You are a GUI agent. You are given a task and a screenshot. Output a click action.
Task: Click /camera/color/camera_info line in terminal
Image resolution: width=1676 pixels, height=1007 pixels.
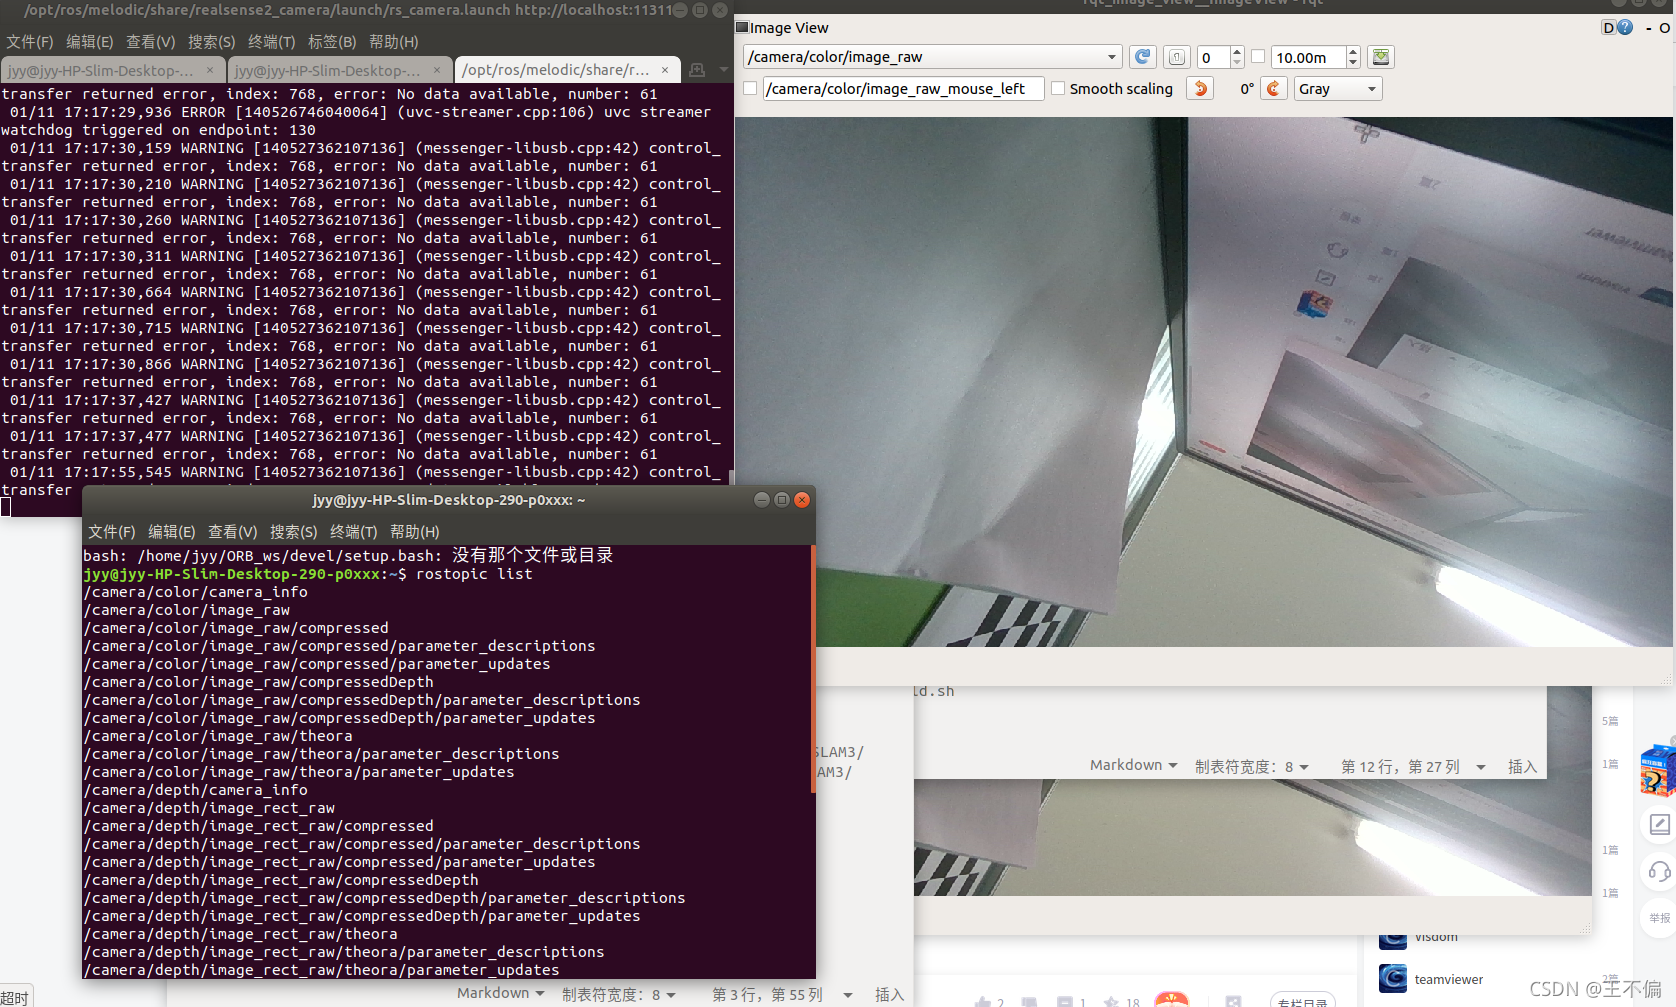tap(196, 592)
